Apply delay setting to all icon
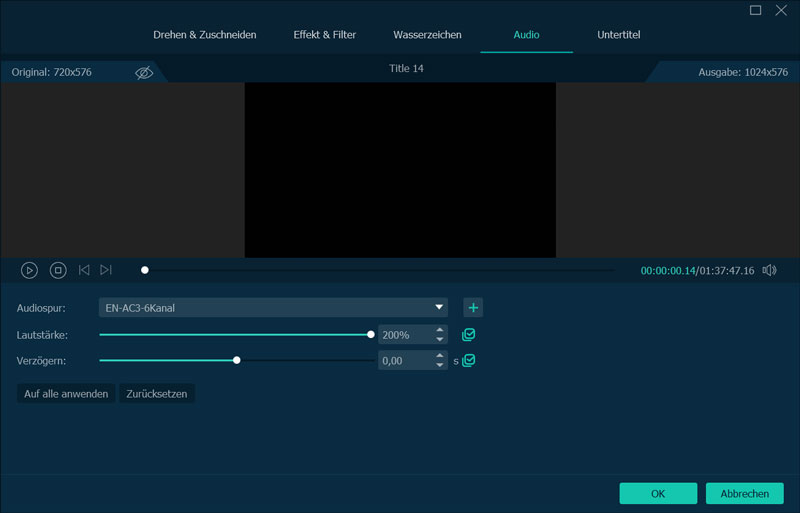The width and height of the screenshot is (800, 513). coord(468,360)
